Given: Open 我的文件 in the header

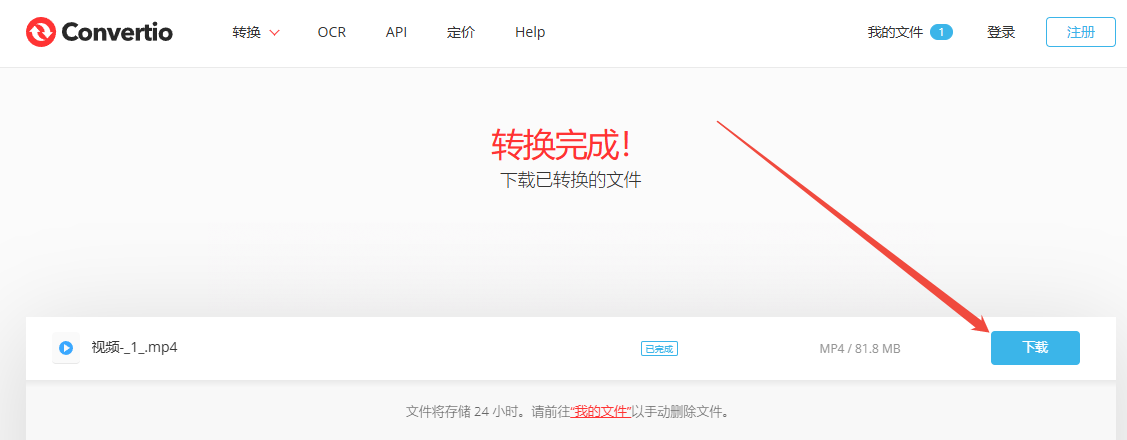Looking at the screenshot, I should point(895,32).
